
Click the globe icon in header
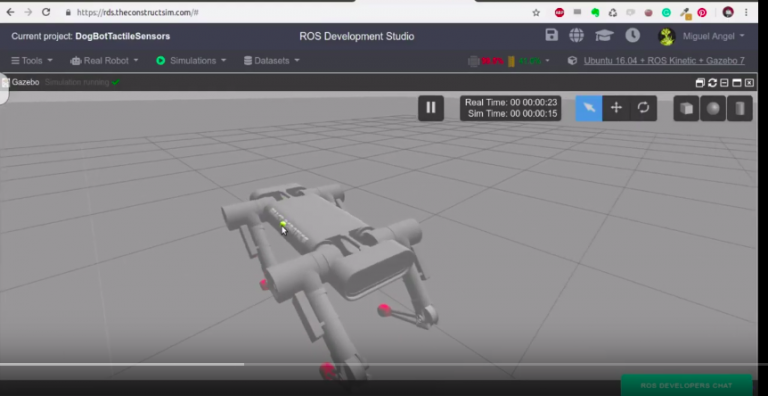pyautogui.click(x=576, y=35)
